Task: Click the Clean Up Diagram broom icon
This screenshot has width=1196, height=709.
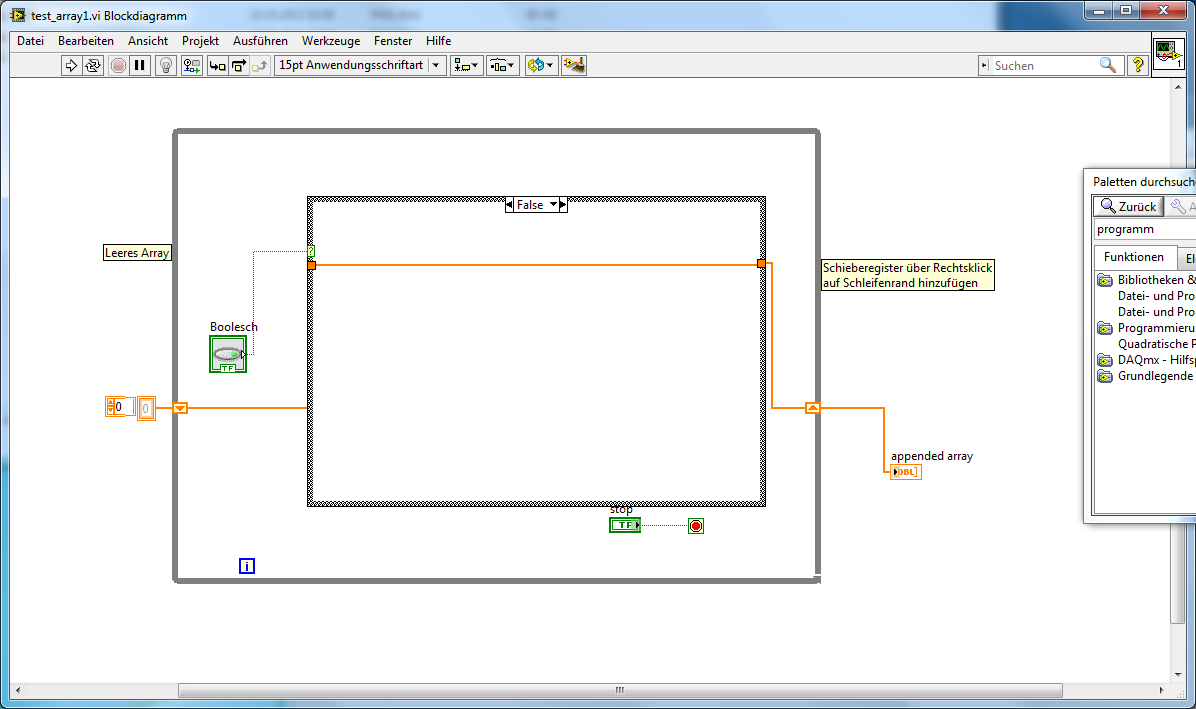Action: (x=574, y=66)
